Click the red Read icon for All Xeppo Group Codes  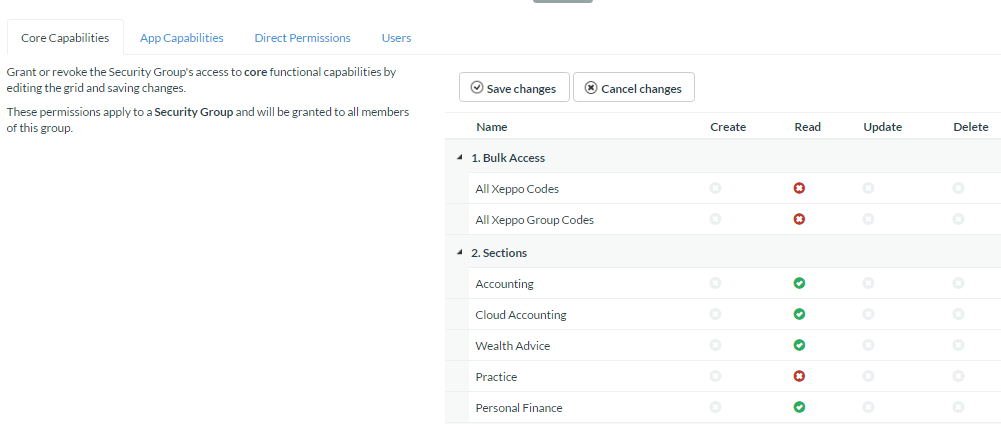[799, 219]
